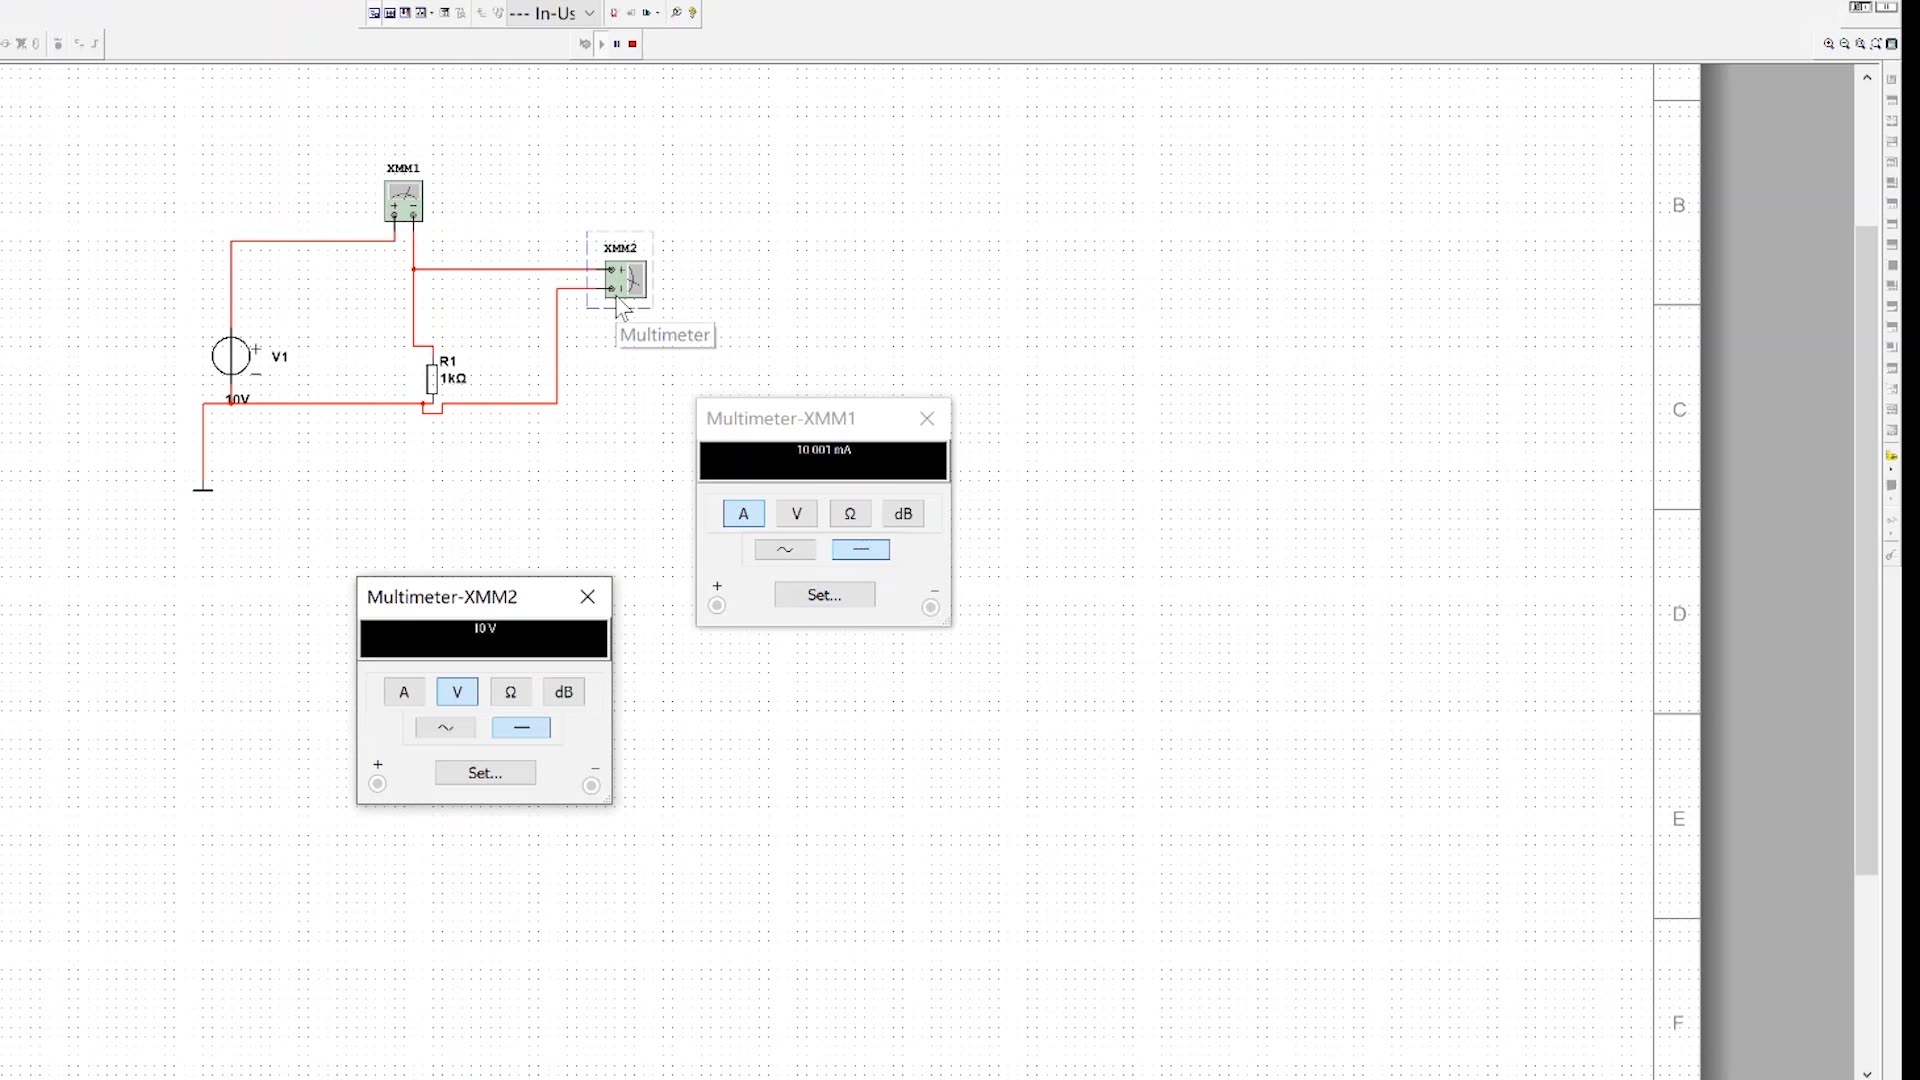Viewport: 1920px width, 1080px height.
Task: Open the XMM1 multimeter instrument on schematic
Action: coord(404,201)
